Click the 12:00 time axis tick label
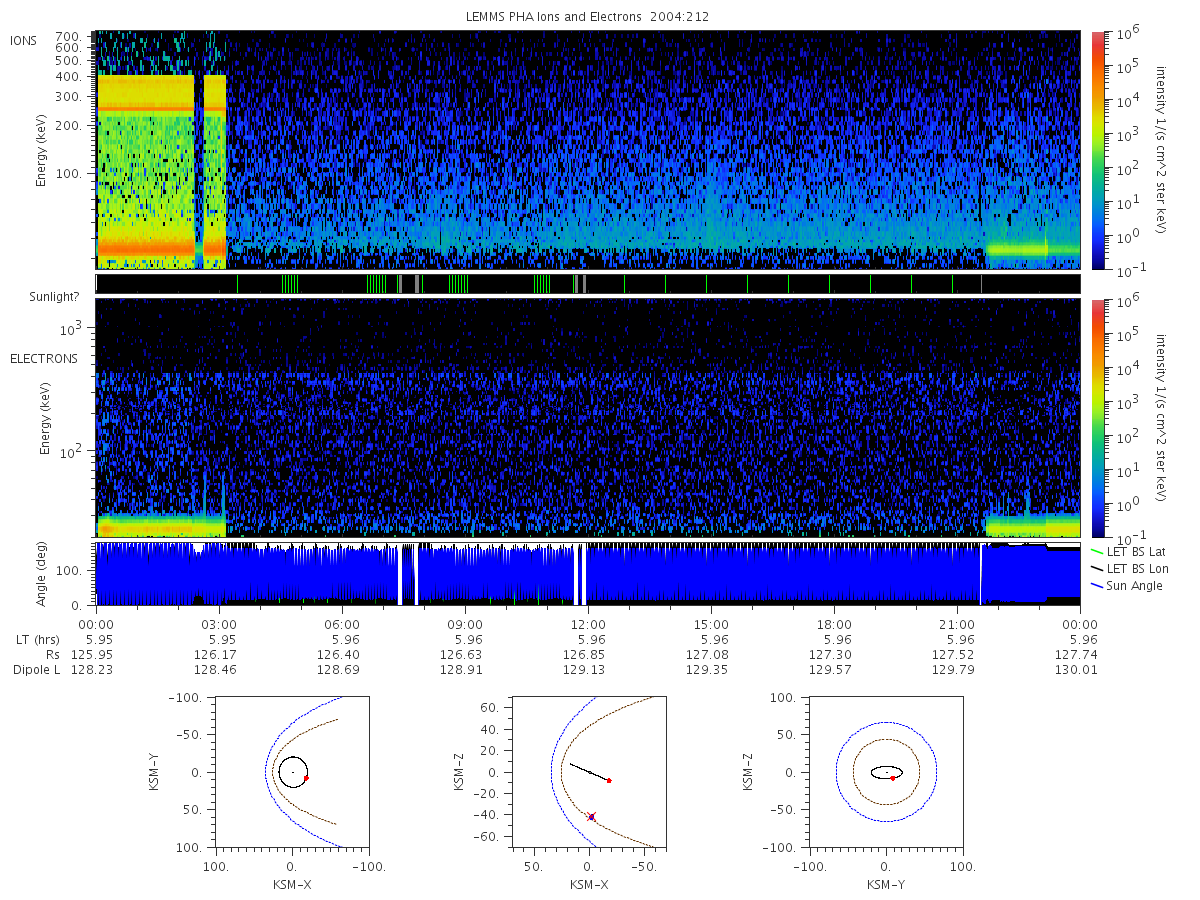Image resolution: width=1200 pixels, height=900 pixels. point(588,623)
